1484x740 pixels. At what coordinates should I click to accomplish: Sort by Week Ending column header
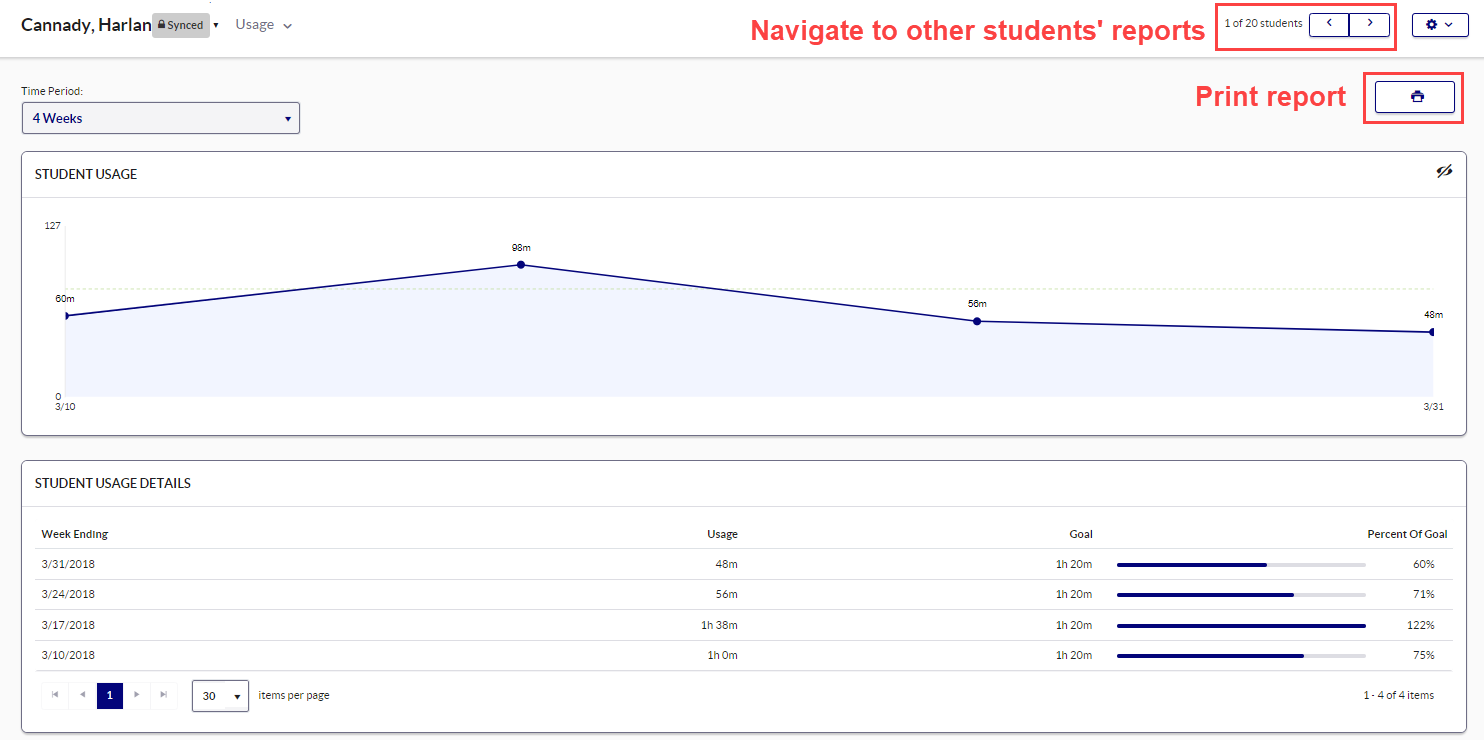coord(75,534)
